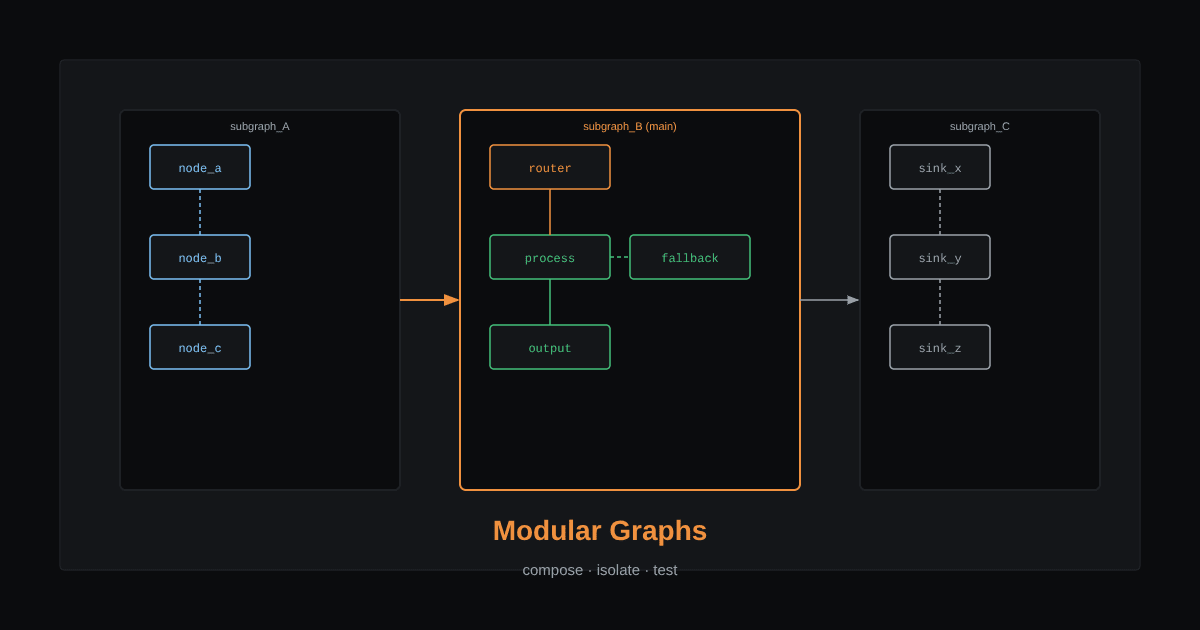The height and width of the screenshot is (630, 1200).
Task: Click the node_c box
Action: [x=200, y=347]
